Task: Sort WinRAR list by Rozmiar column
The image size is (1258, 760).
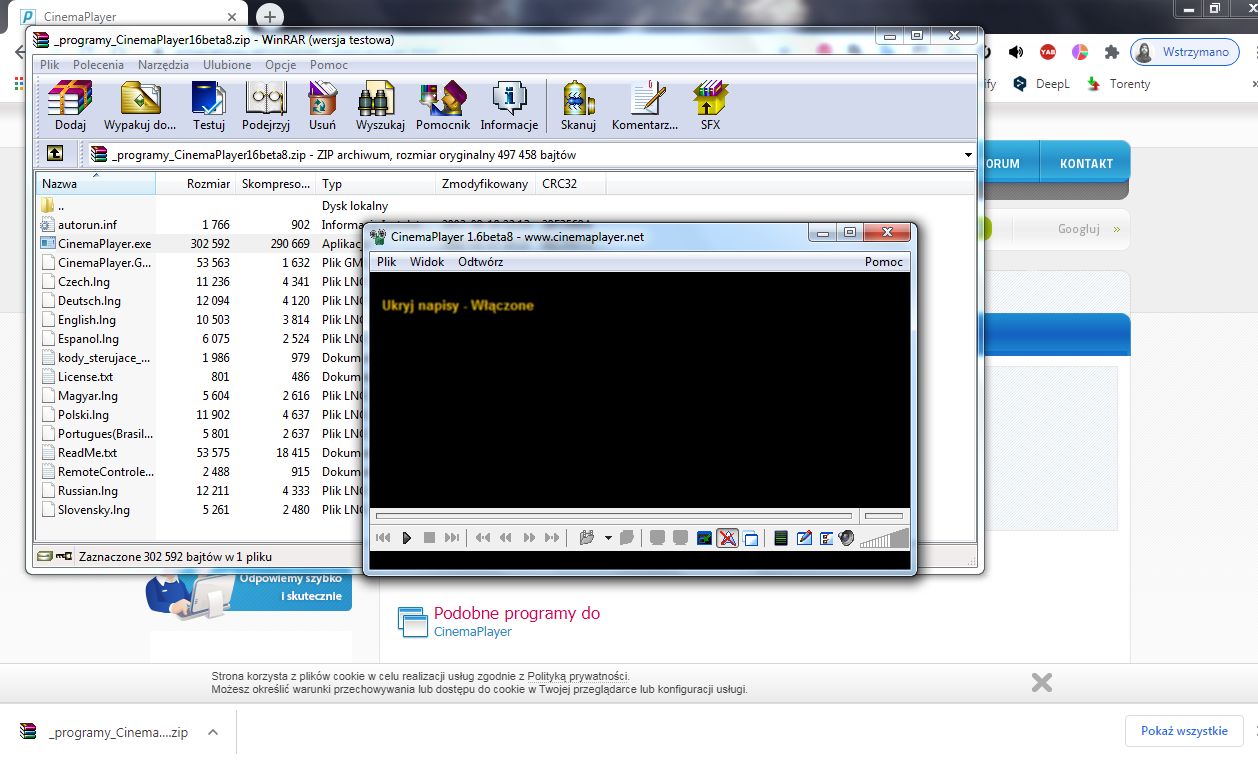Action: pyautogui.click(x=196, y=184)
